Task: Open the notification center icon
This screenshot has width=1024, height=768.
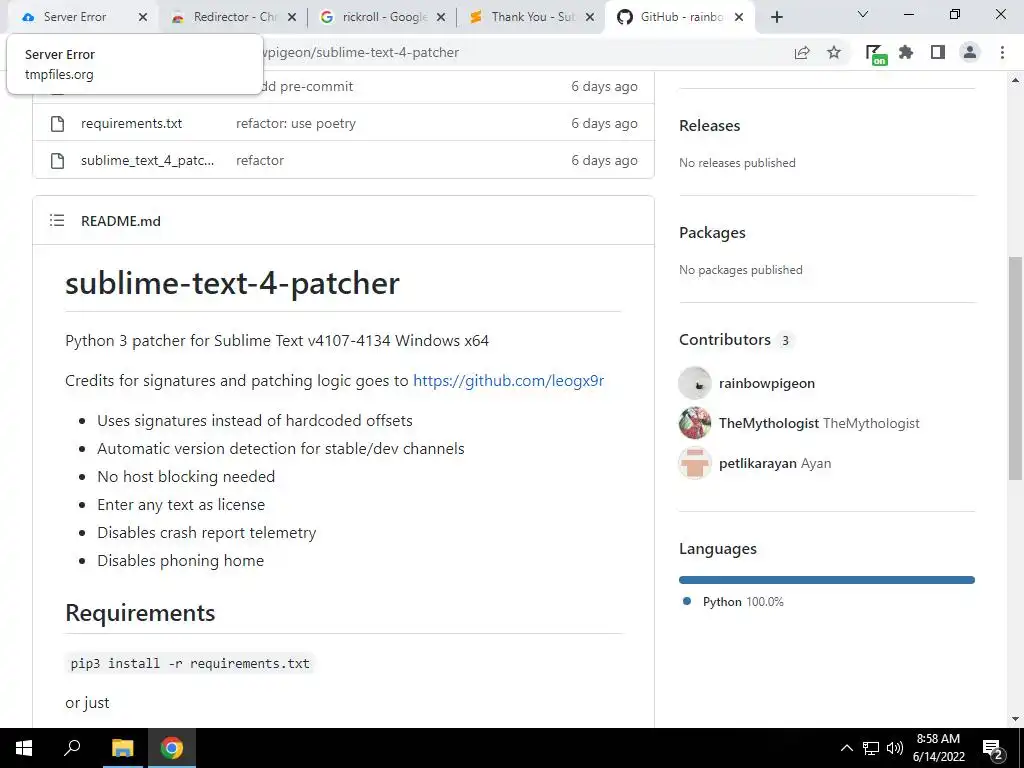Action: (x=993, y=749)
